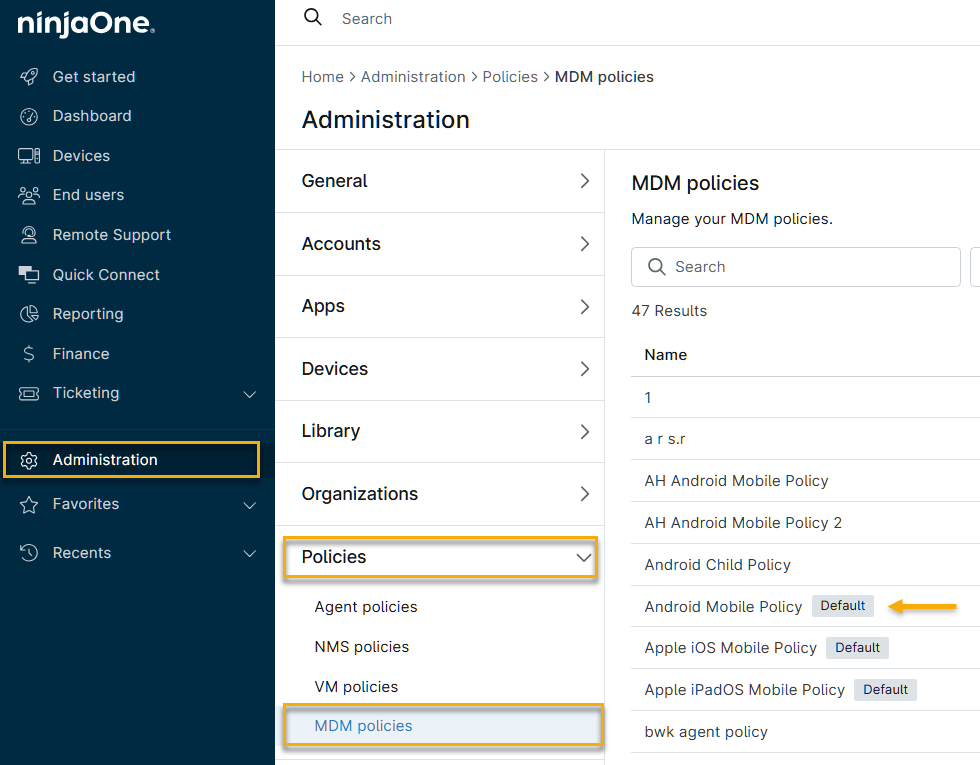Expand the Ticketing sidebar section chevron
The height and width of the screenshot is (765, 980).
point(249,394)
